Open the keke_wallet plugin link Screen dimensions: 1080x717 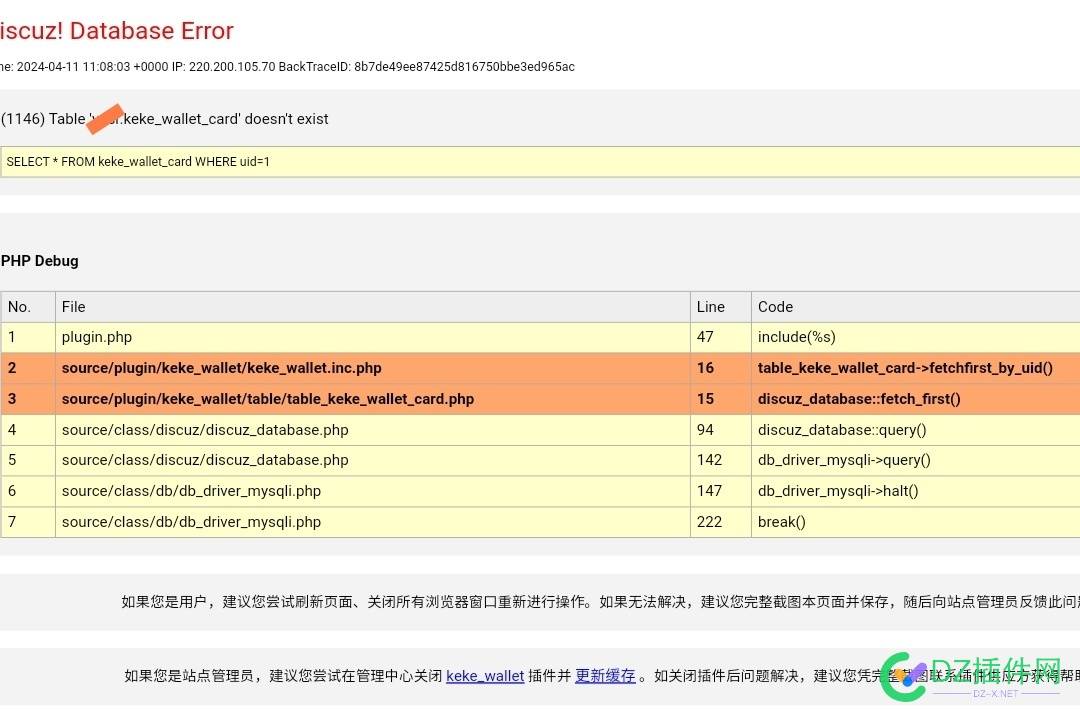(x=485, y=676)
